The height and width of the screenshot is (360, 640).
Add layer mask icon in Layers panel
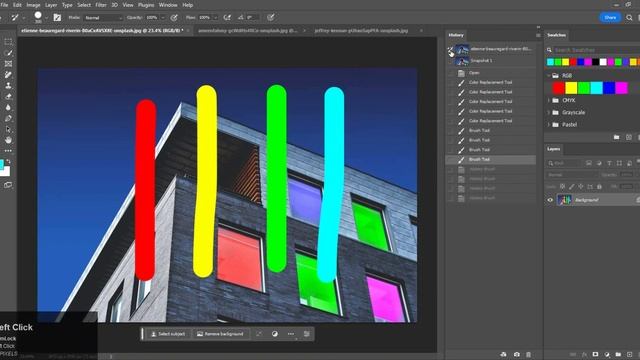(596, 354)
